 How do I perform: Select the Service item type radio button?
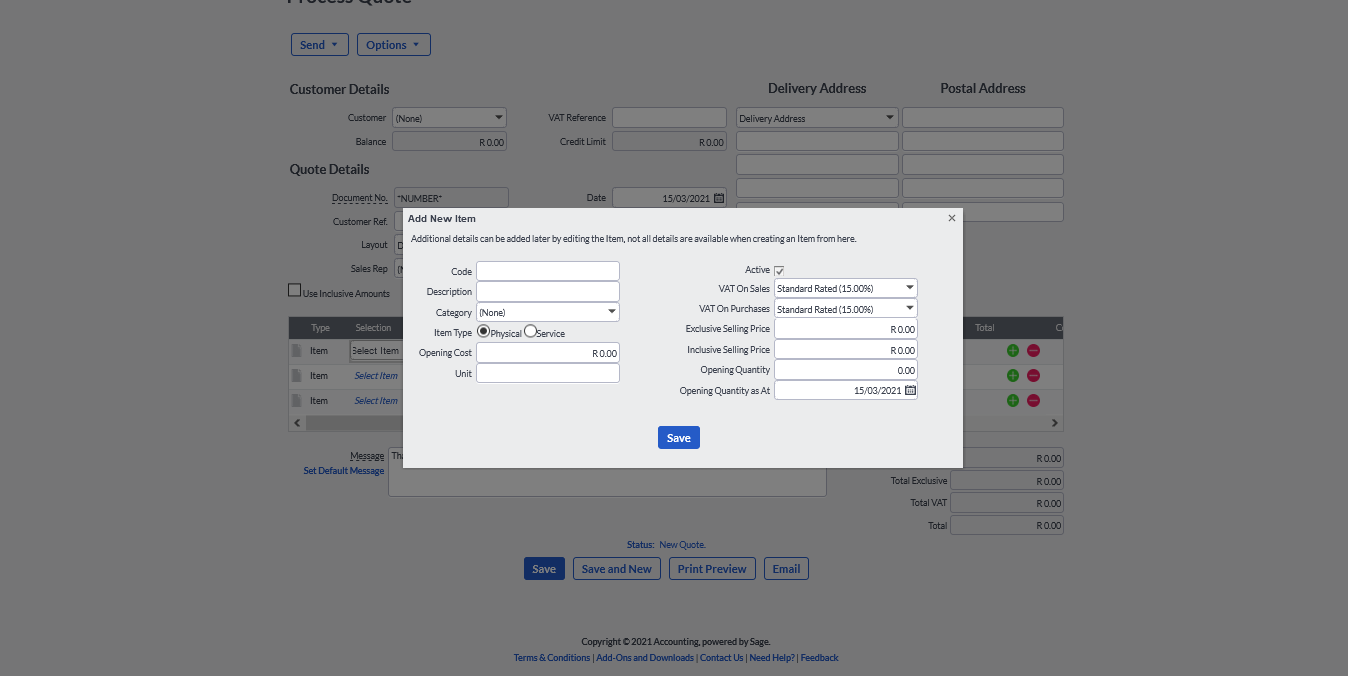(x=530, y=330)
